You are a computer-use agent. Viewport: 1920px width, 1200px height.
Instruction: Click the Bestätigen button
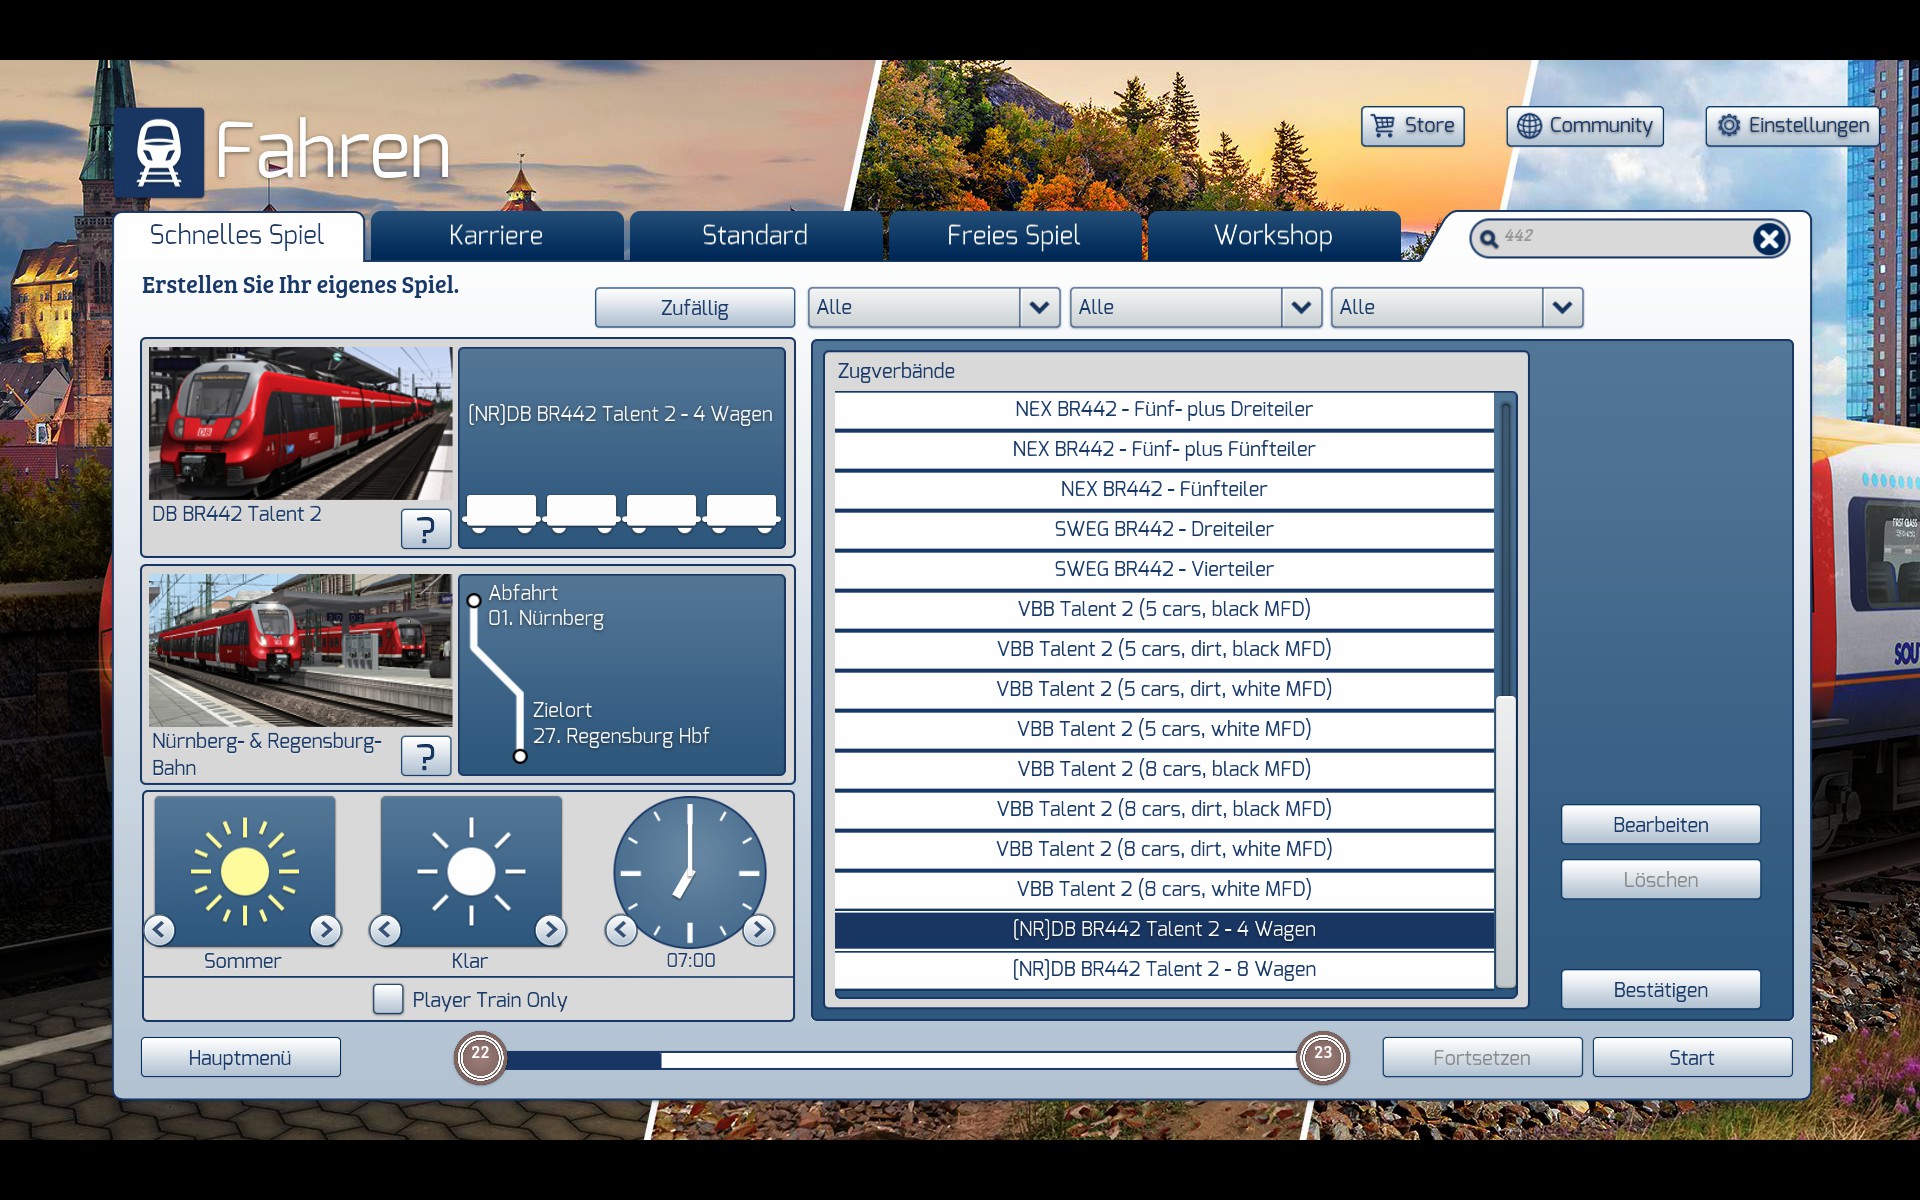click(1660, 990)
